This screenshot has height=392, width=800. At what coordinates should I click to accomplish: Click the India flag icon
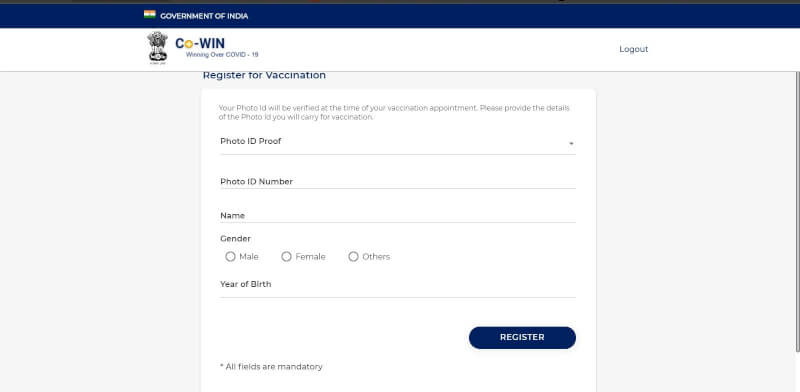(x=149, y=15)
